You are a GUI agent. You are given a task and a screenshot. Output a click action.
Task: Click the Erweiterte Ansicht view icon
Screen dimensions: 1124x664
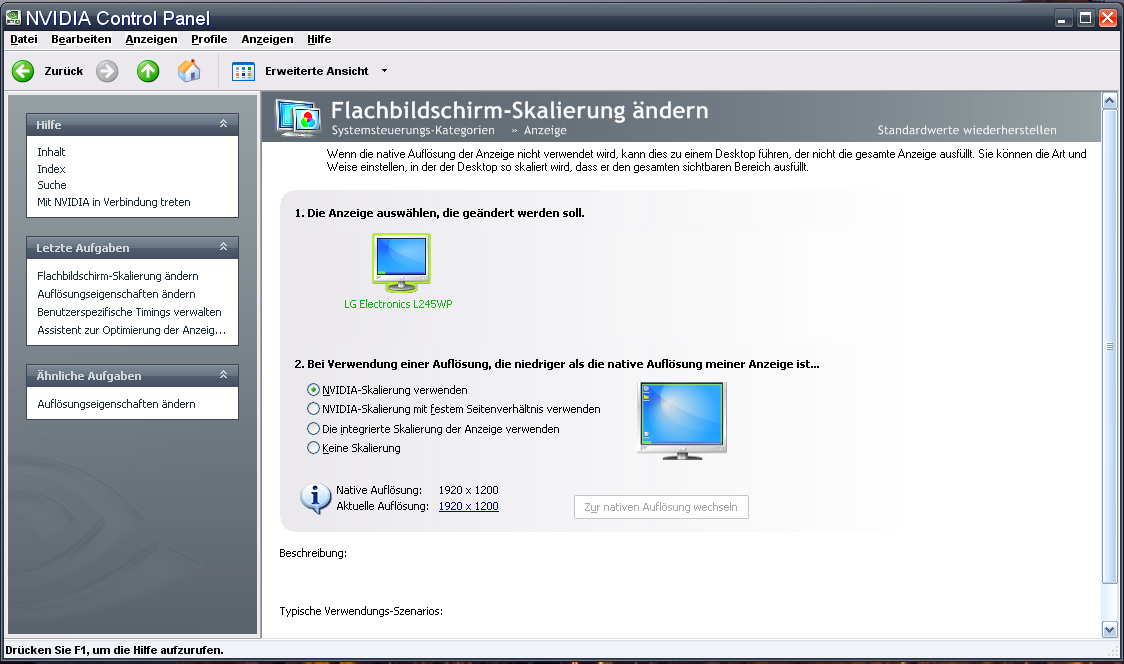[x=243, y=71]
